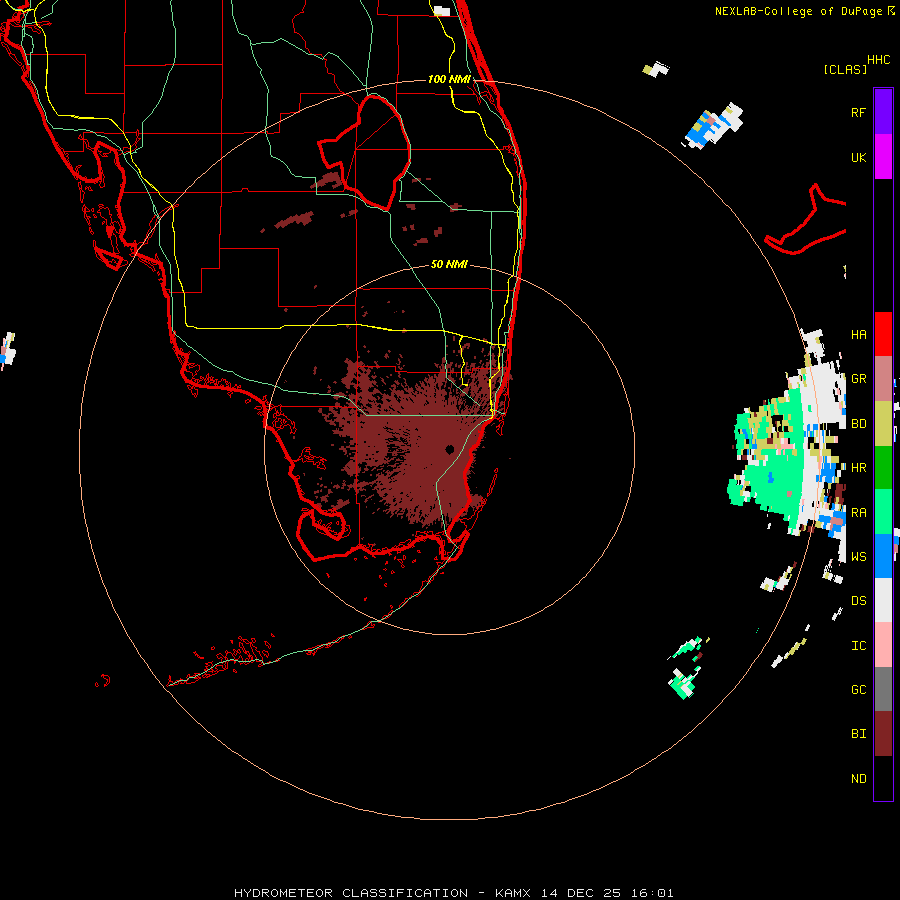This screenshot has height=900, width=900.
Task: Click the UK legend label
Action: pyautogui.click(x=858, y=157)
